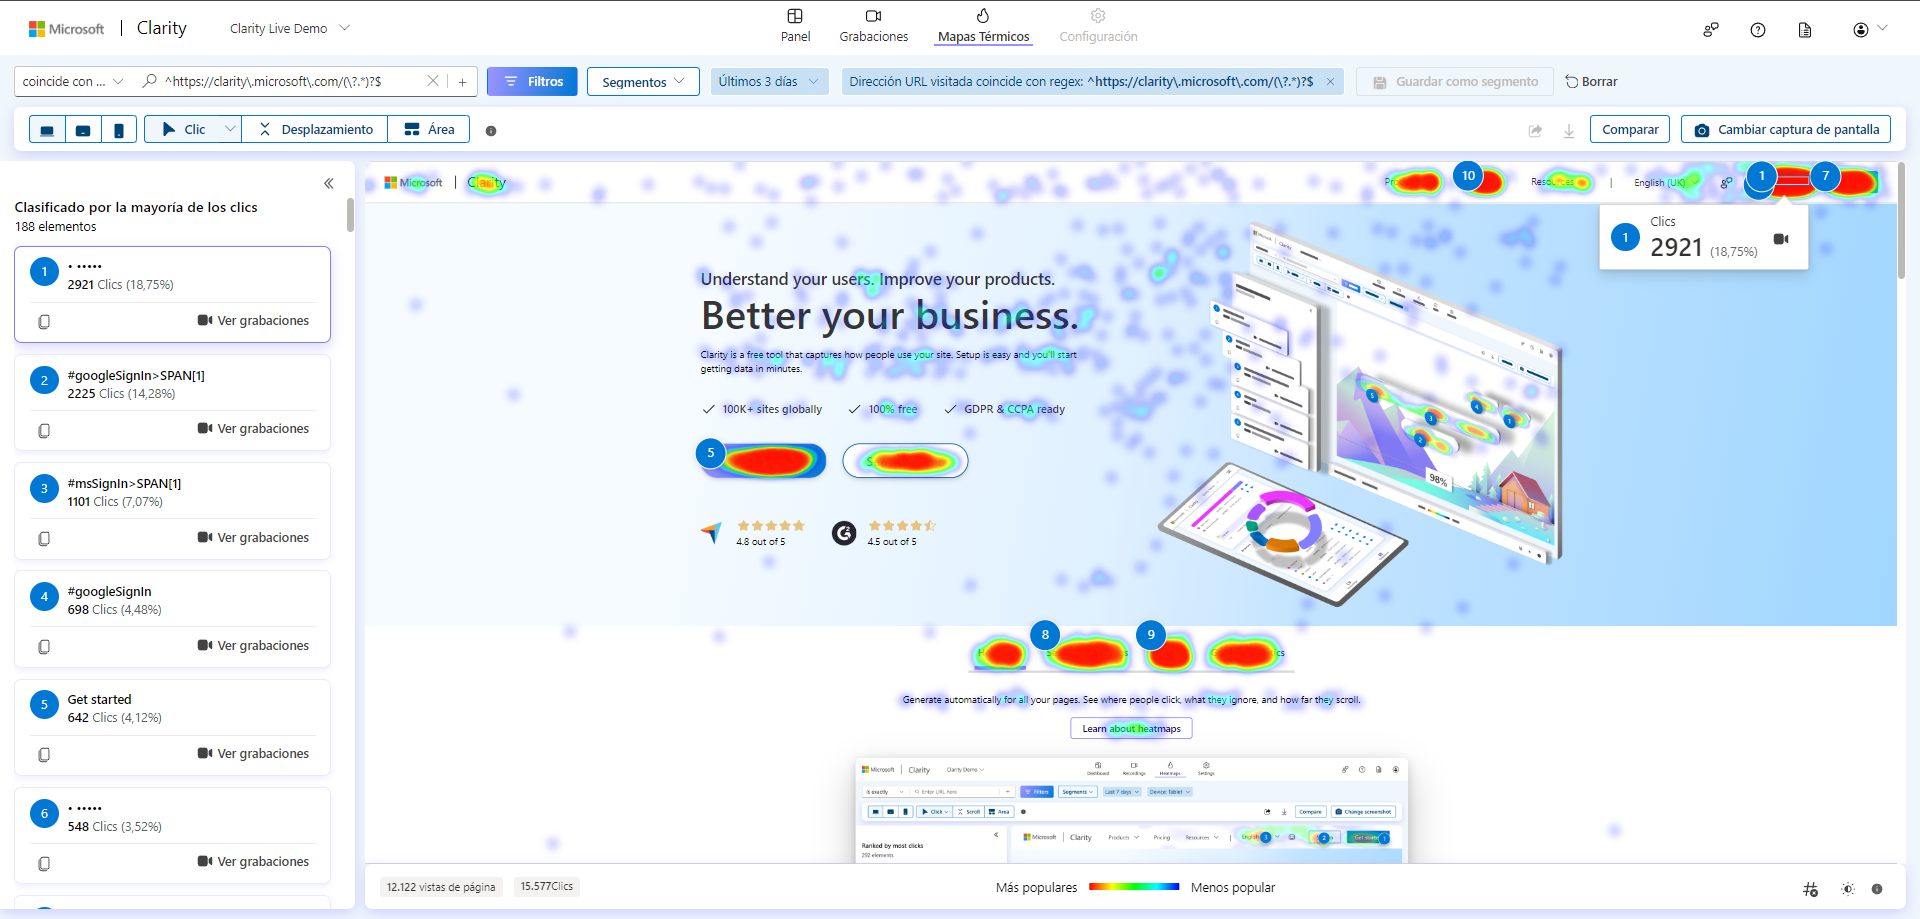Expand the Clarity Live Demo project dropdown
Image resolution: width=1920 pixels, height=919 pixels.
pos(290,28)
